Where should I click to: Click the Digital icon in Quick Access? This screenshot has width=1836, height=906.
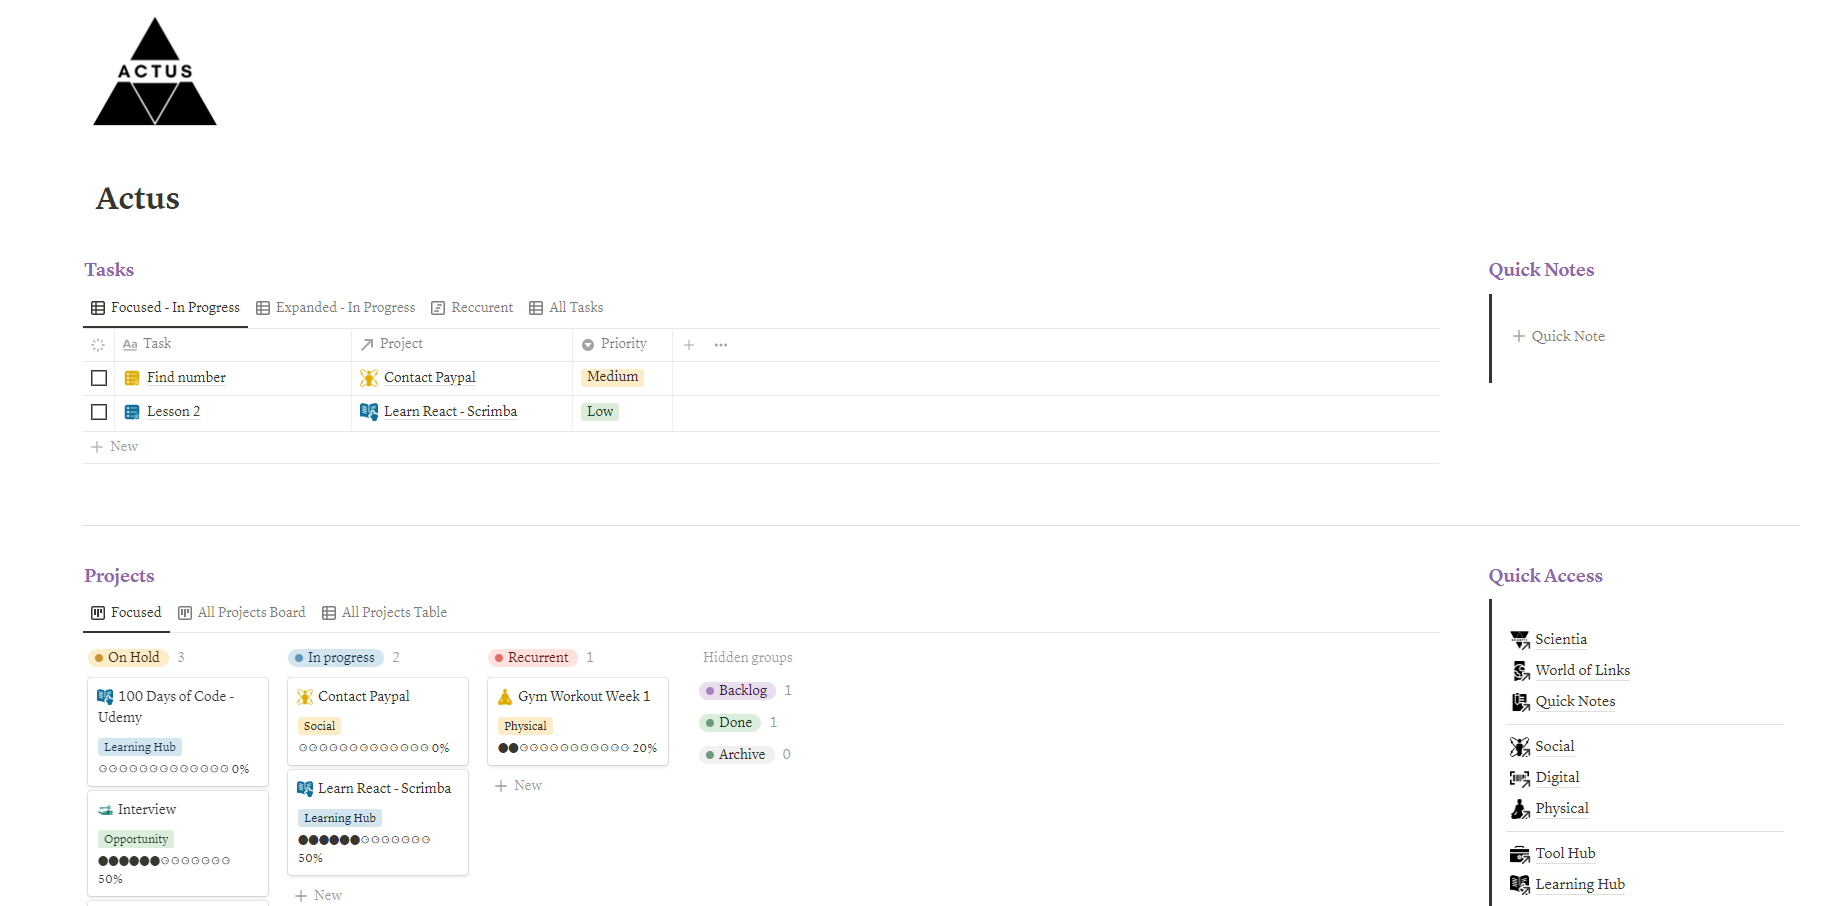[1520, 778]
